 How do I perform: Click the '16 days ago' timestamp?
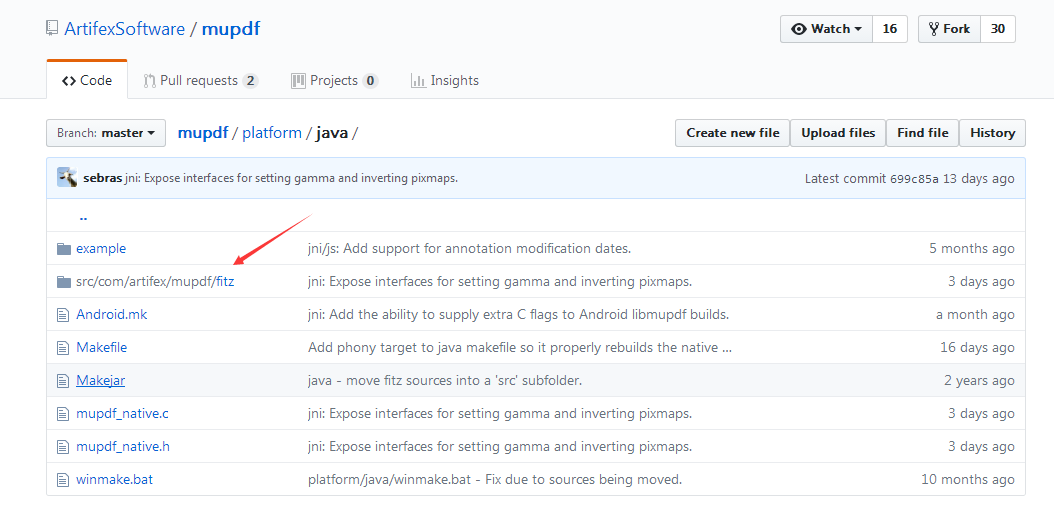977,347
